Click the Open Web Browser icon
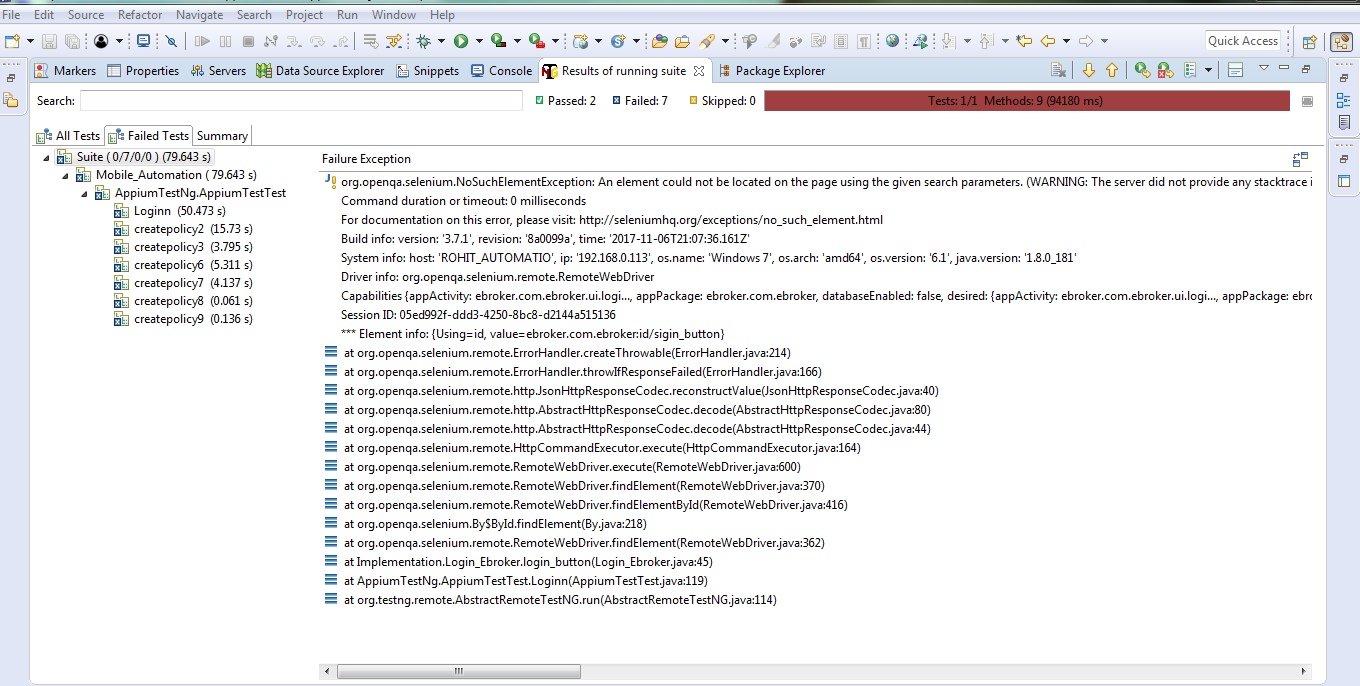1360x686 pixels. 891,41
